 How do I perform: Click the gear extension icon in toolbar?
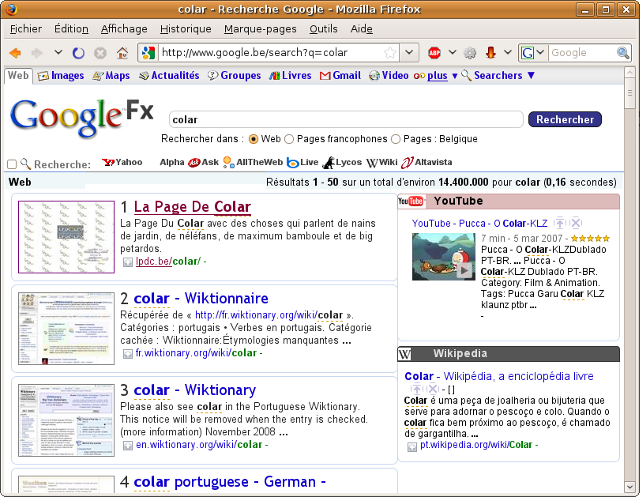point(470,53)
